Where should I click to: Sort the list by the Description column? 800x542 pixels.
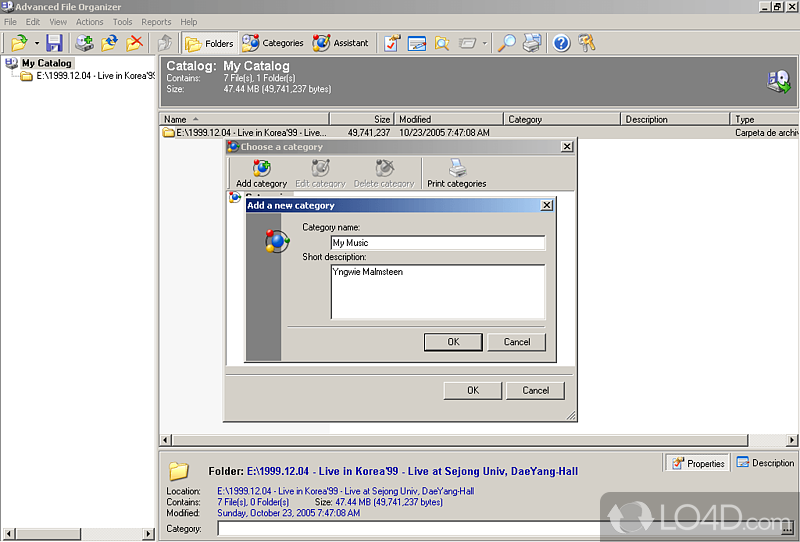click(x=676, y=119)
